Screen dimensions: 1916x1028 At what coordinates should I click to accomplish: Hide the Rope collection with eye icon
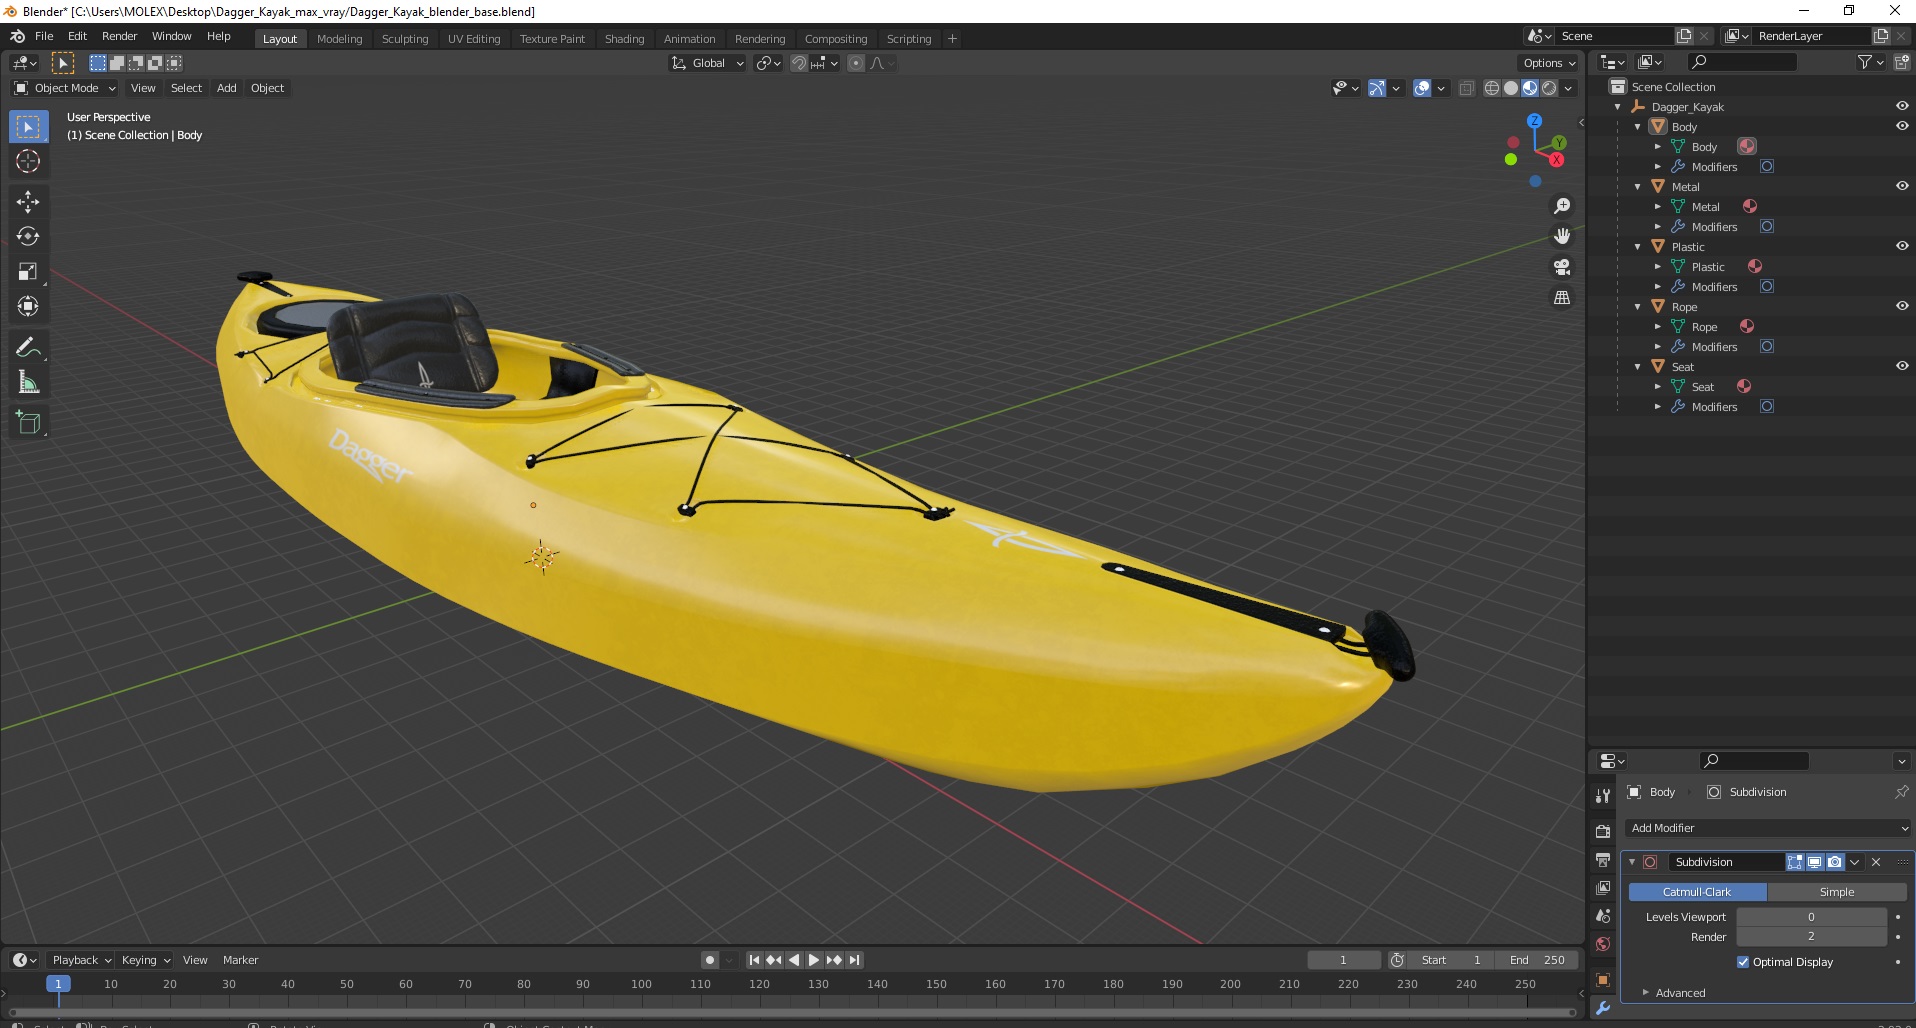pyautogui.click(x=1902, y=306)
